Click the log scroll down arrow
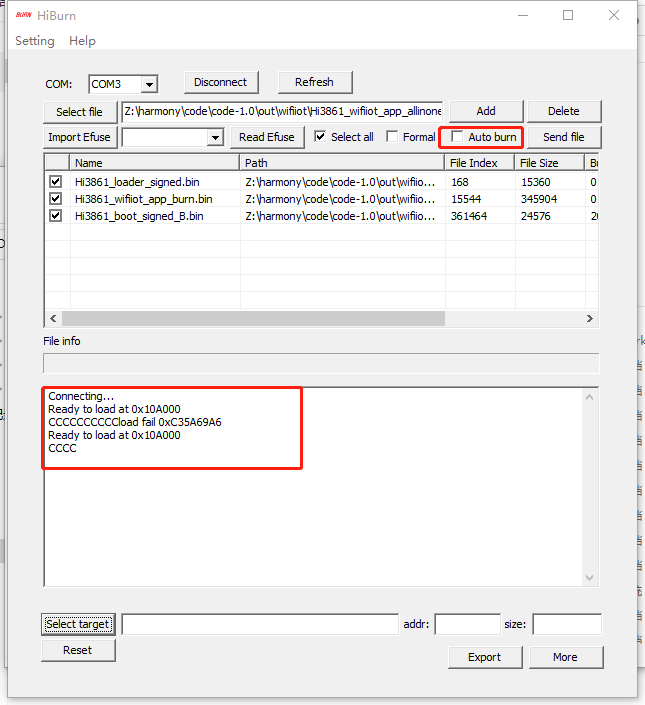645x705 pixels. tap(589, 578)
